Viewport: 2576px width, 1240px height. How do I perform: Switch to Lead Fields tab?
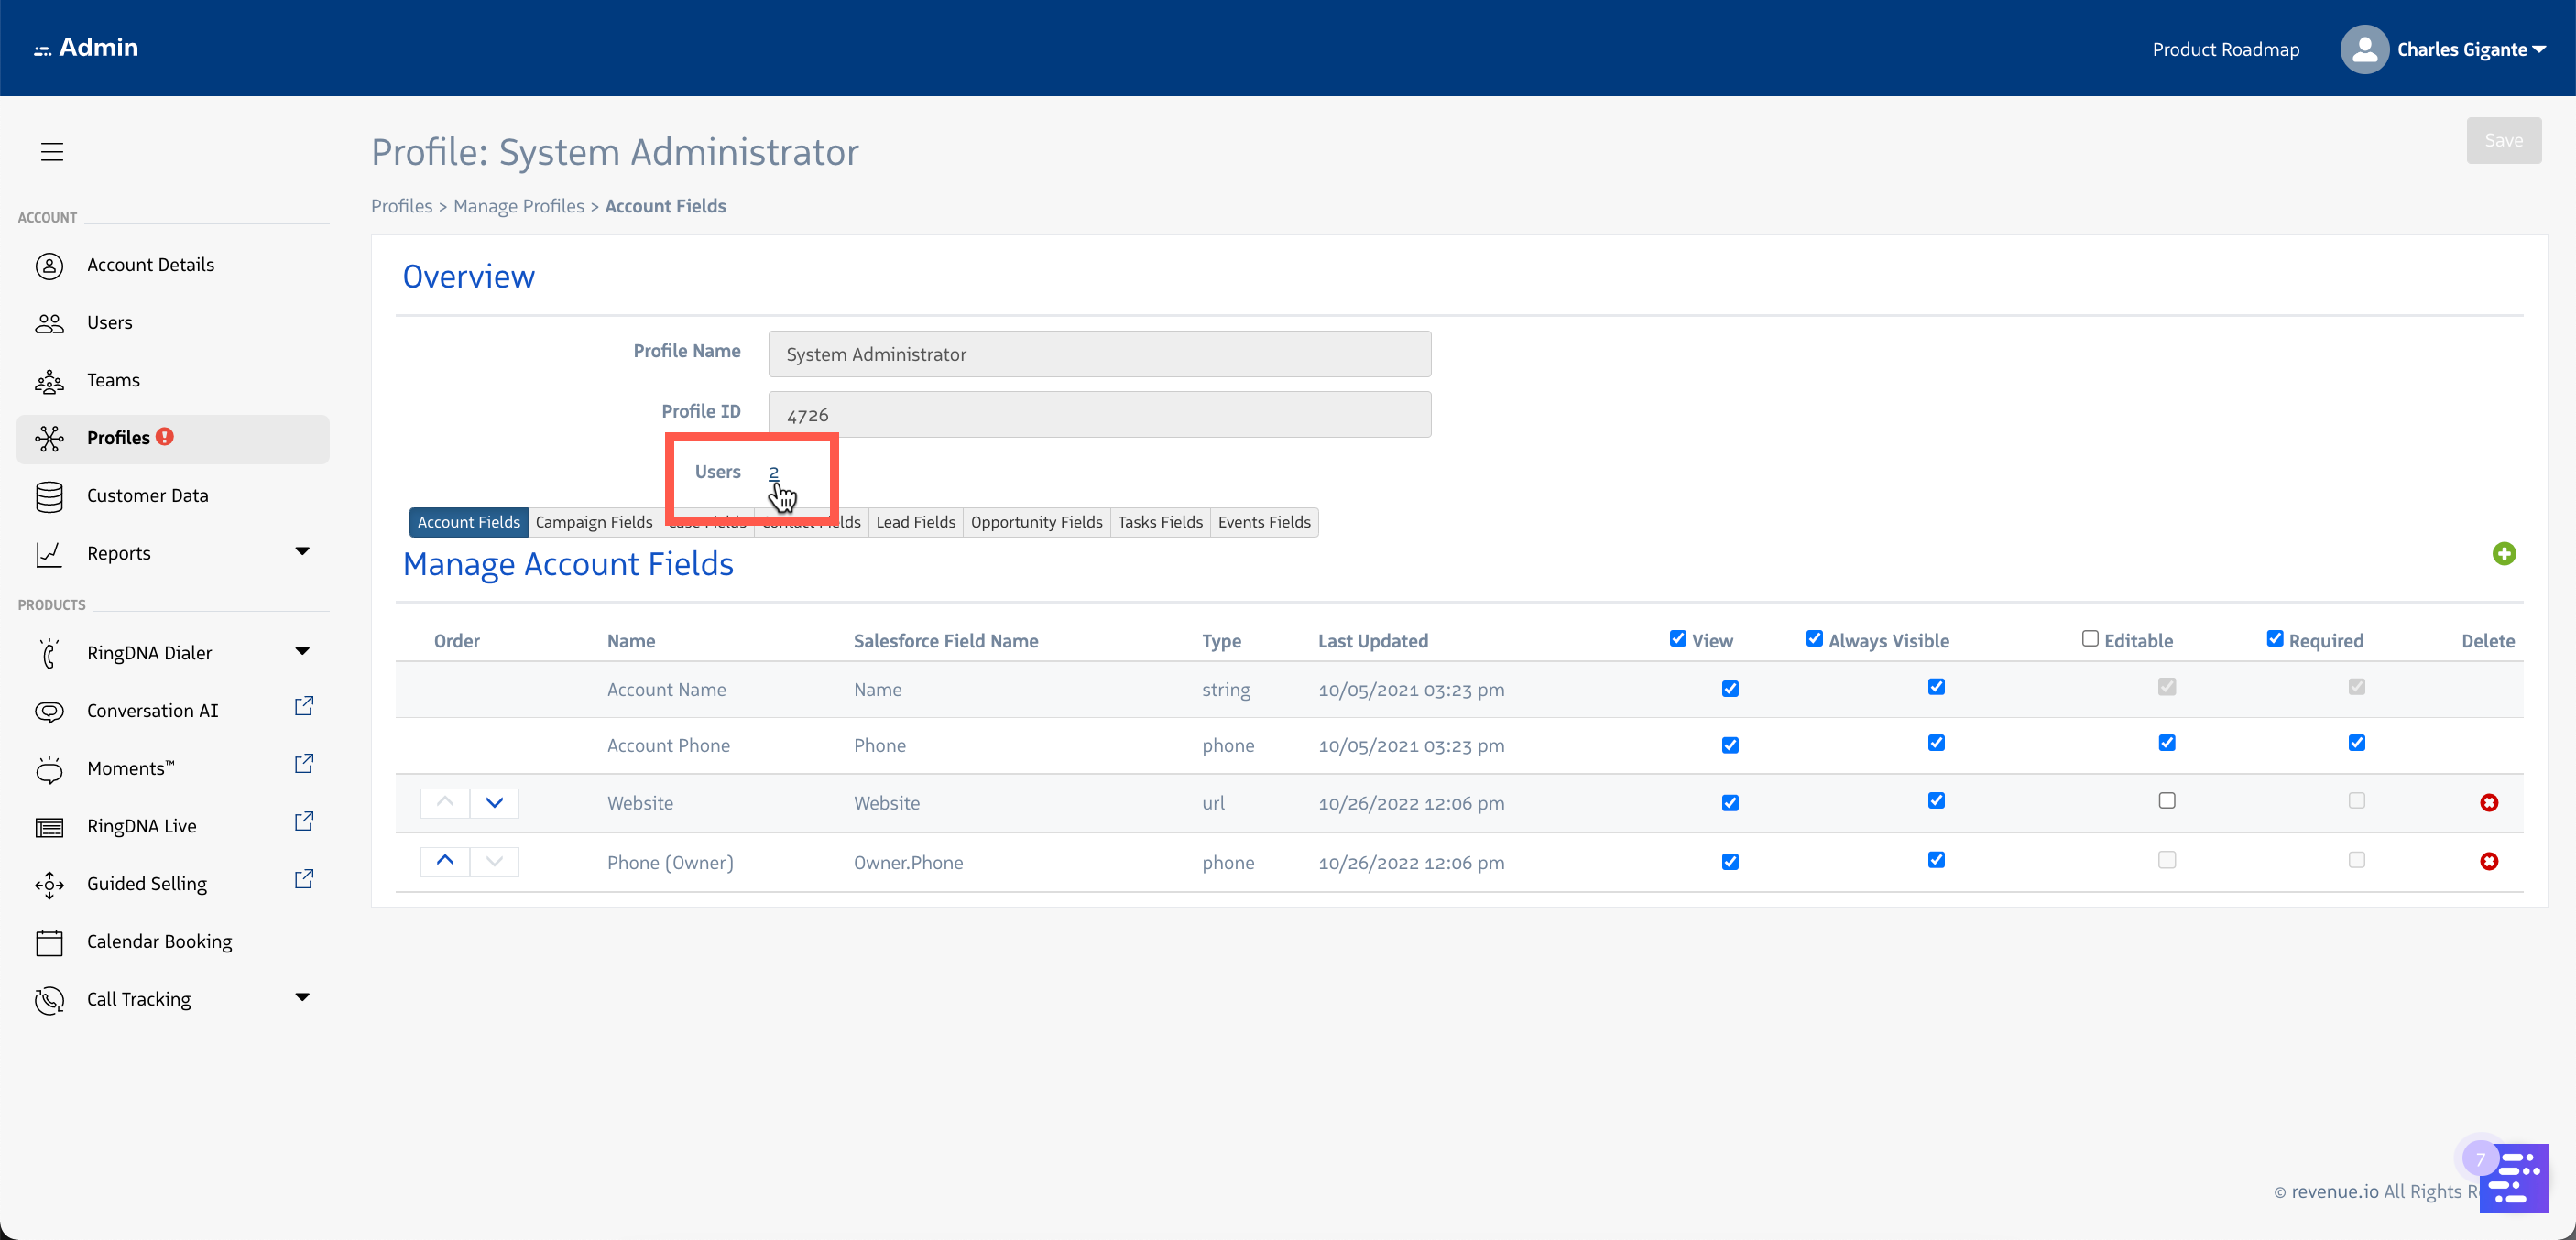coord(915,522)
